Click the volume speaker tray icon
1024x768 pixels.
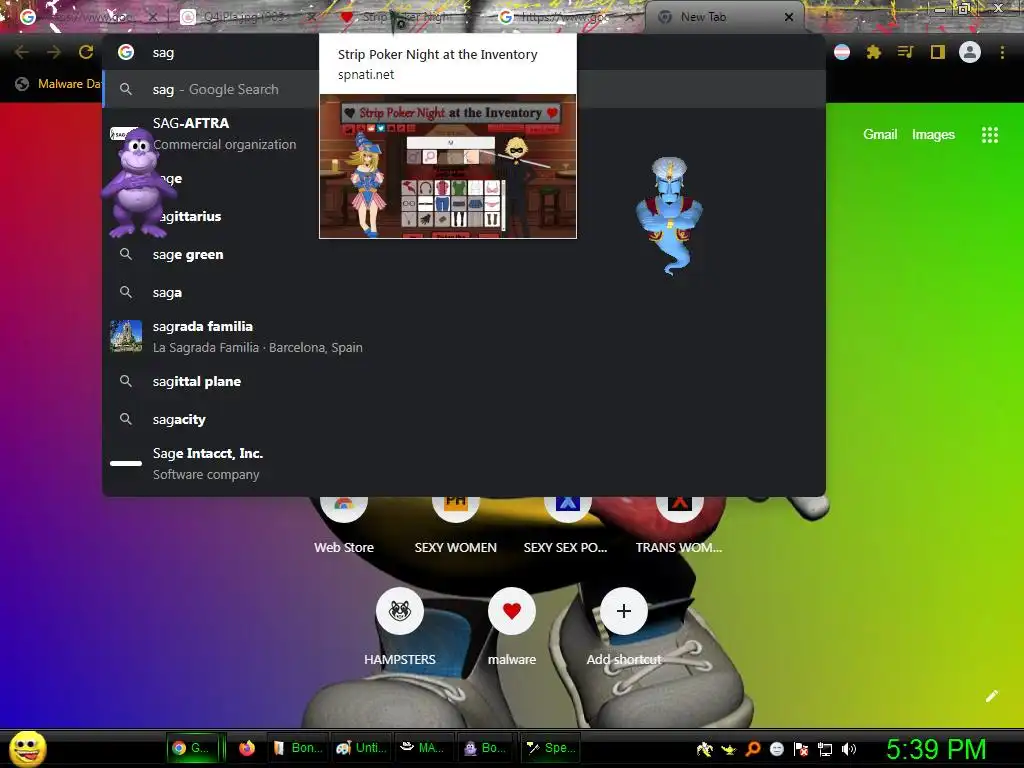(849, 749)
